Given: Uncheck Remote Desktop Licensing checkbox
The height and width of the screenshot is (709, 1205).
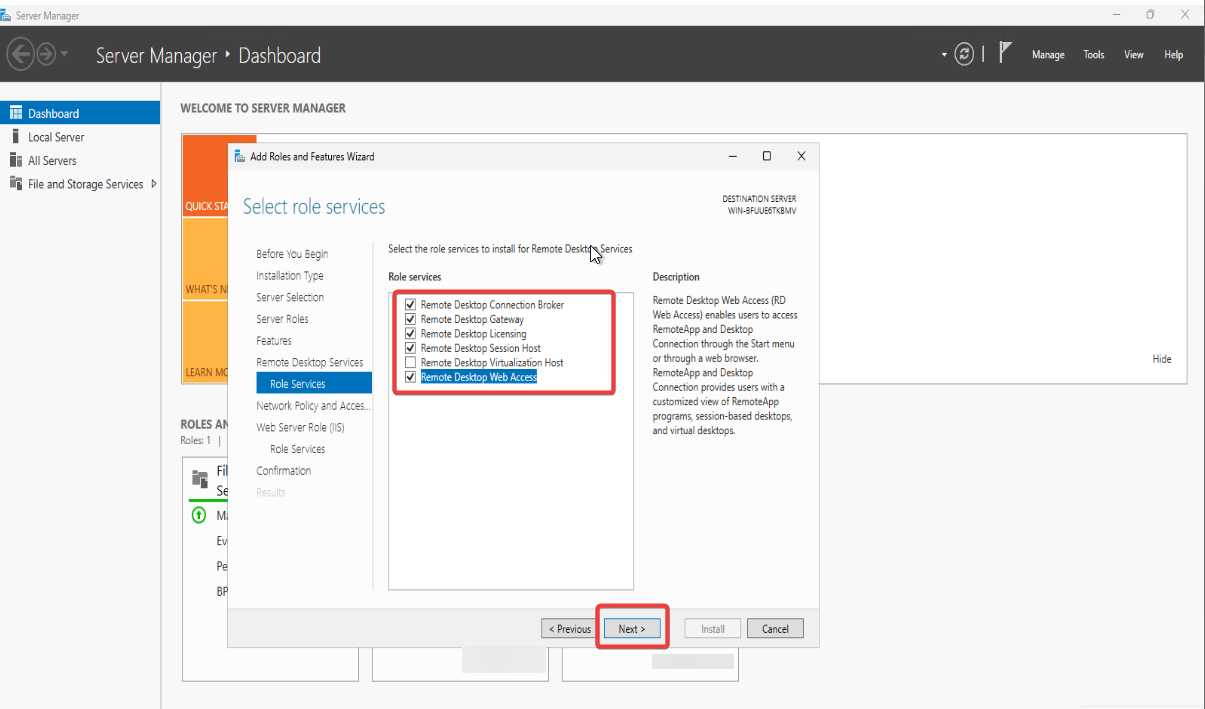Looking at the screenshot, I should pyautogui.click(x=410, y=334).
